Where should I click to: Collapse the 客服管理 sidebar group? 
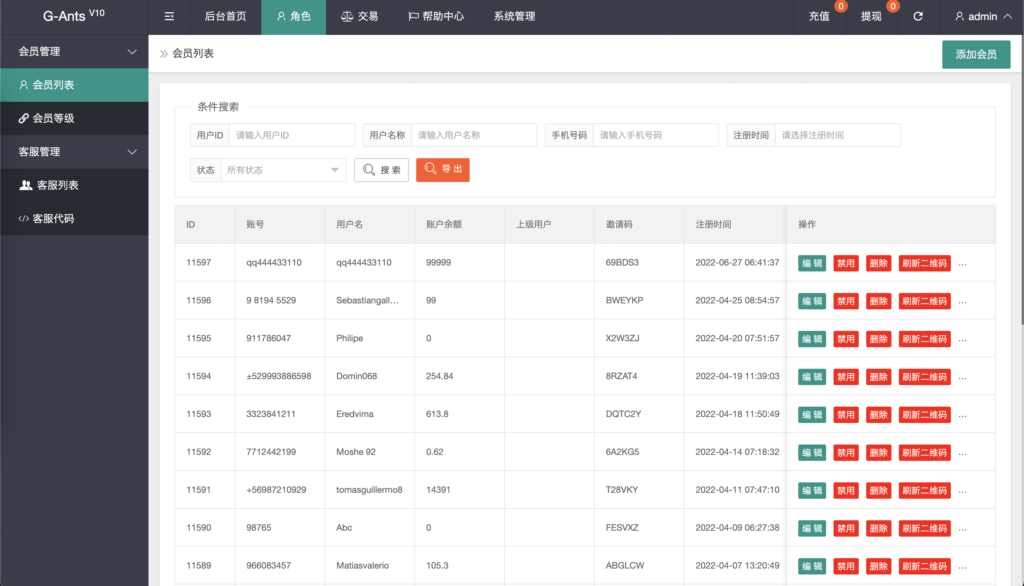point(74,152)
